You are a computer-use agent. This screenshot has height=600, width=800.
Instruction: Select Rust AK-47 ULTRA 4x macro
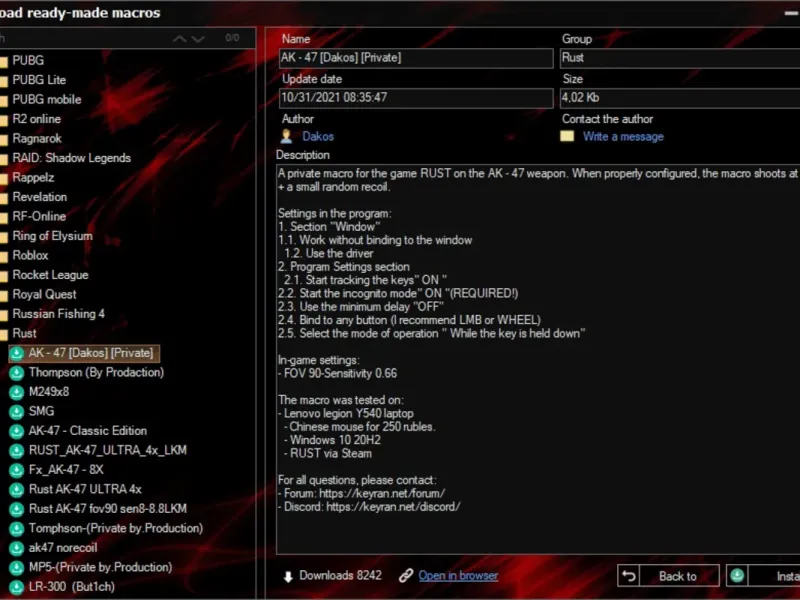pyautogui.click(x=85, y=490)
